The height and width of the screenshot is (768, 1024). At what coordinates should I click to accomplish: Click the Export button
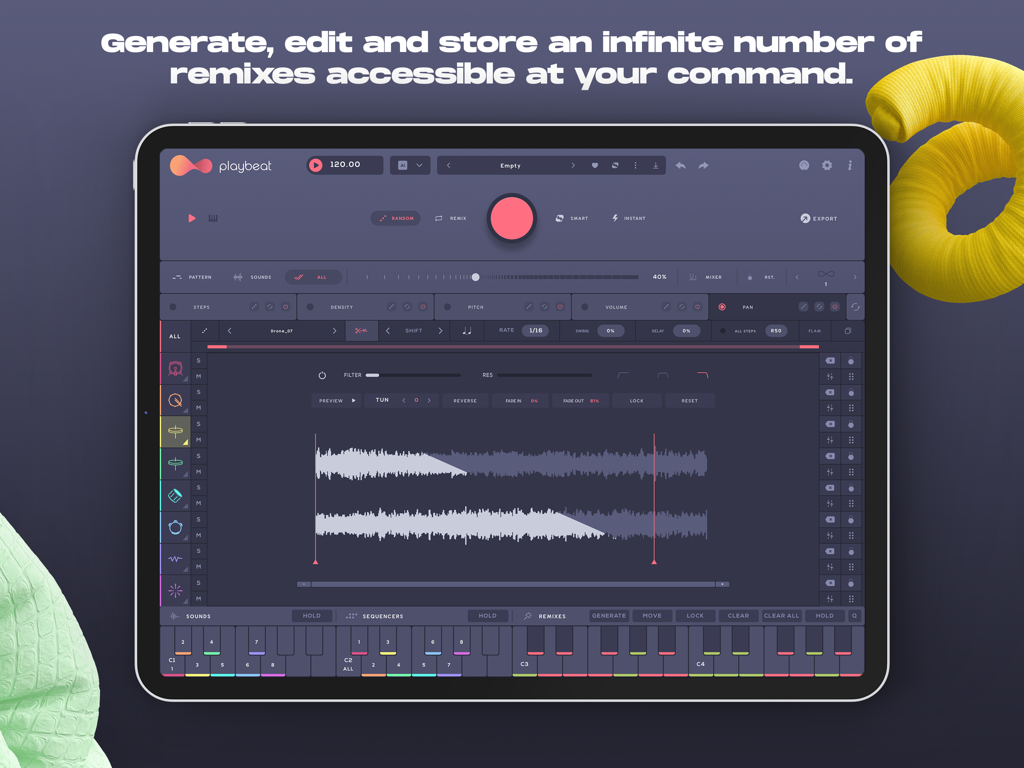click(x=818, y=219)
